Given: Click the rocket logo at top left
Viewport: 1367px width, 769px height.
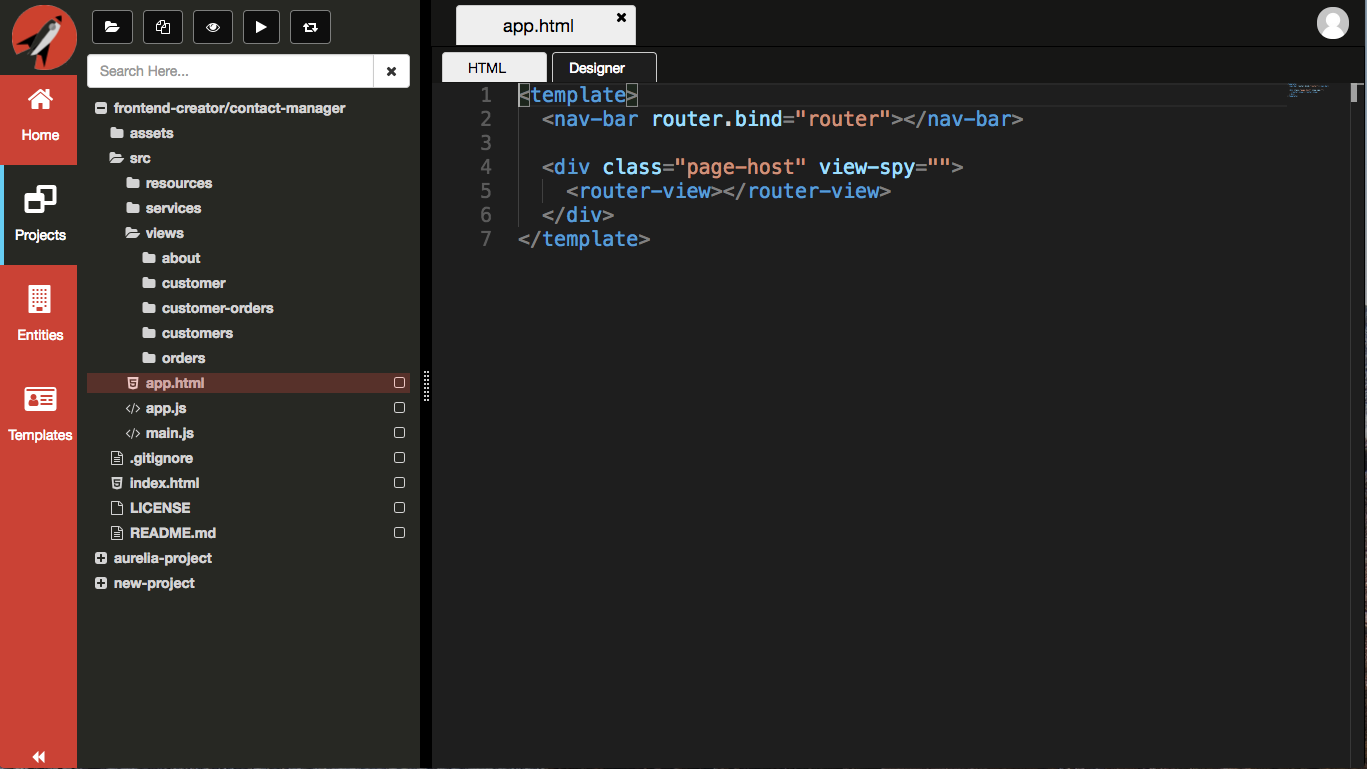Looking at the screenshot, I should tap(44, 35).
